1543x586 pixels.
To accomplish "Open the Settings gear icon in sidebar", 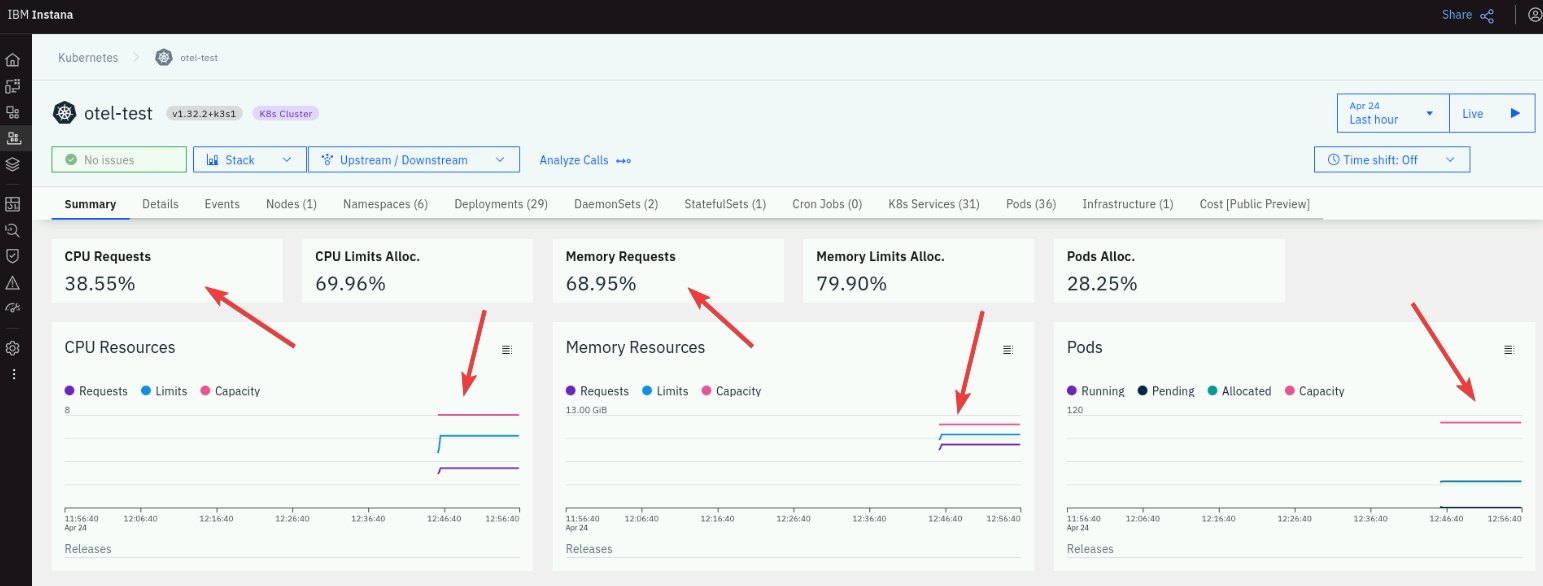I will (x=12, y=348).
